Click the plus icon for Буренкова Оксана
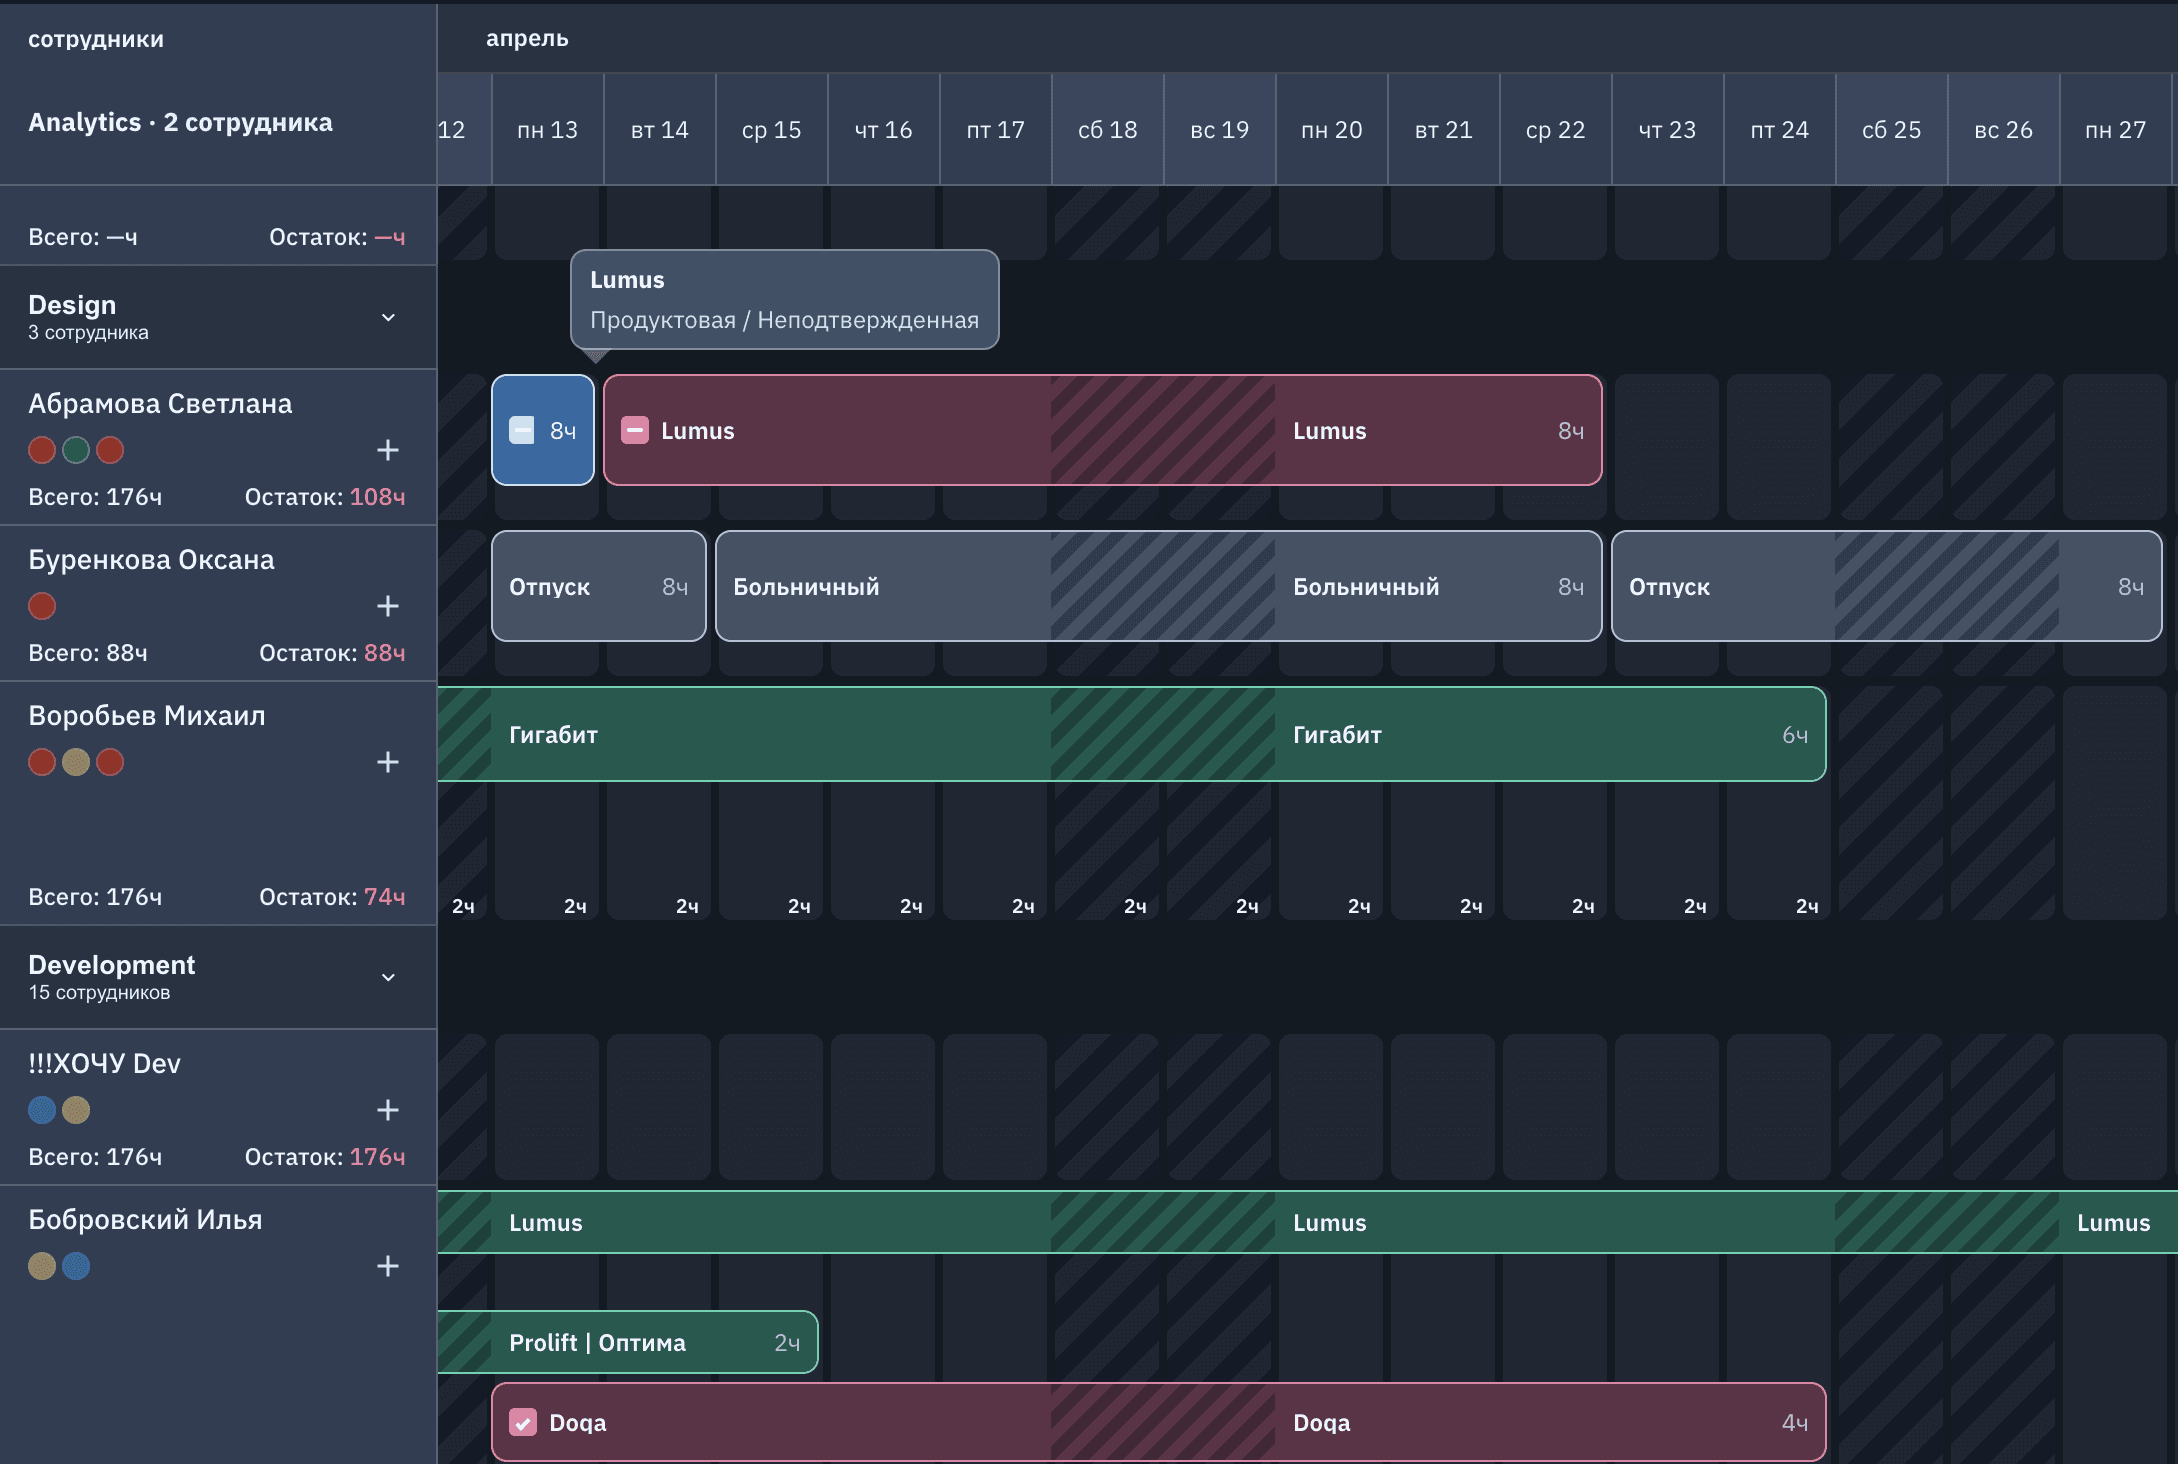The width and height of the screenshot is (2178, 1464). click(x=388, y=606)
